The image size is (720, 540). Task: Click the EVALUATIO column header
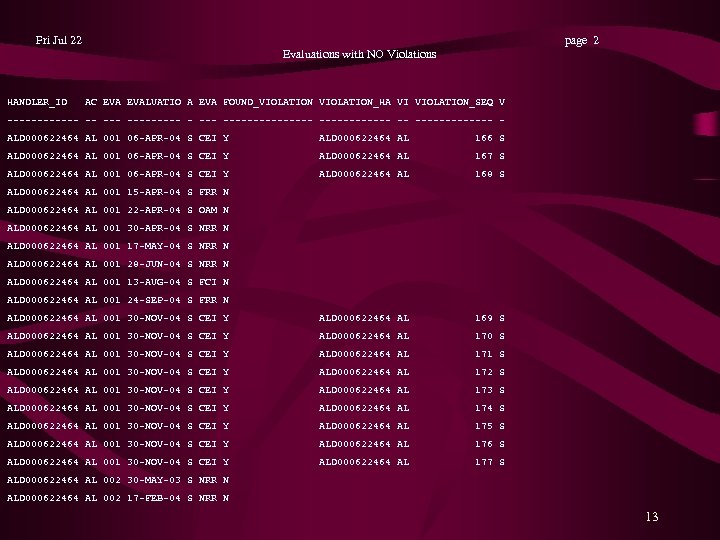click(x=154, y=102)
